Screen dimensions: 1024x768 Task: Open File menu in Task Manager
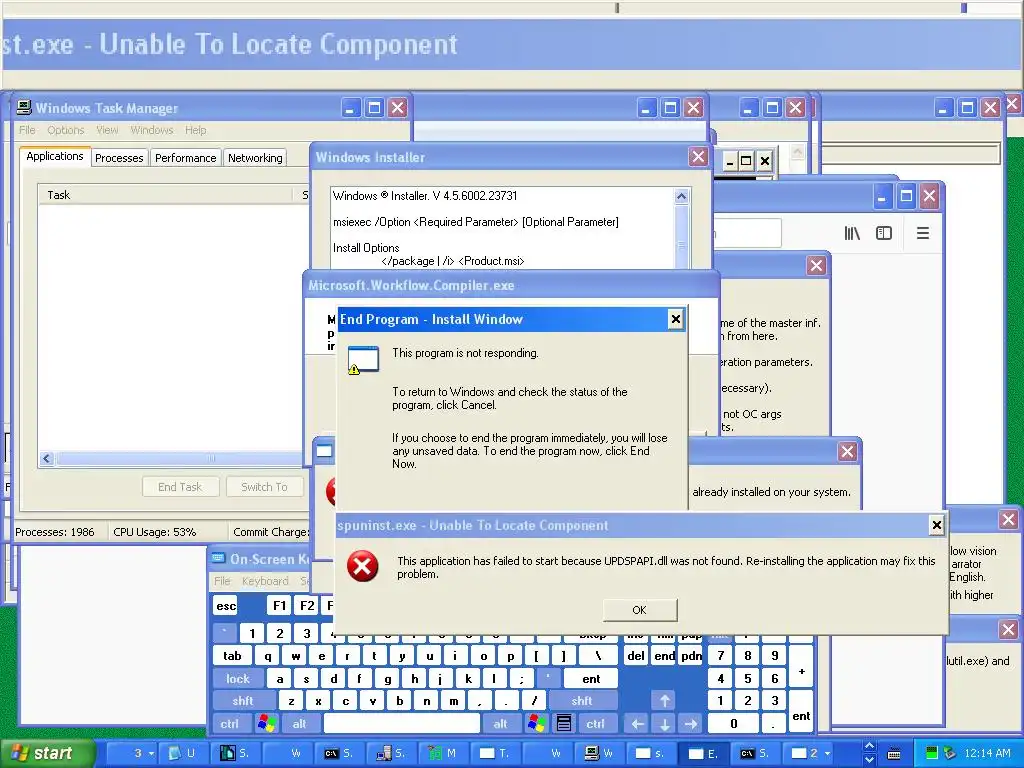pos(27,130)
